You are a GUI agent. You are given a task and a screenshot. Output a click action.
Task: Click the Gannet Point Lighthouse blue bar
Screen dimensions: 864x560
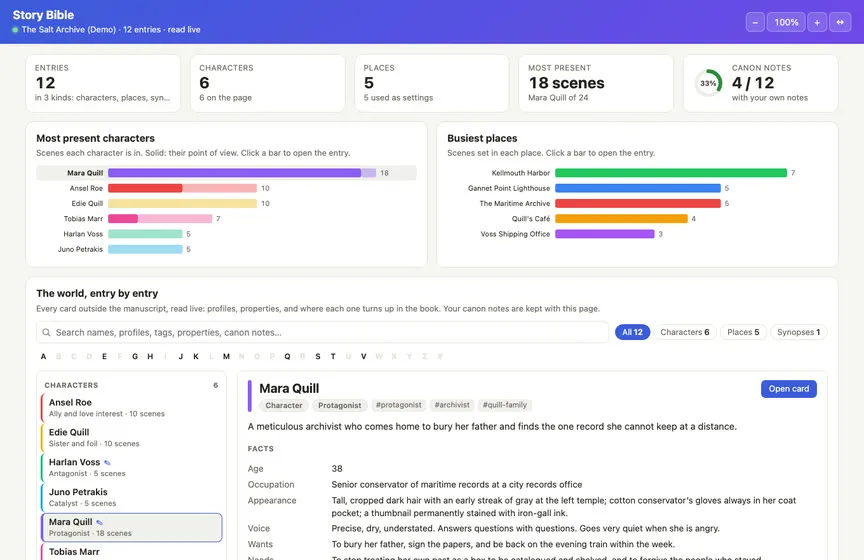point(638,188)
